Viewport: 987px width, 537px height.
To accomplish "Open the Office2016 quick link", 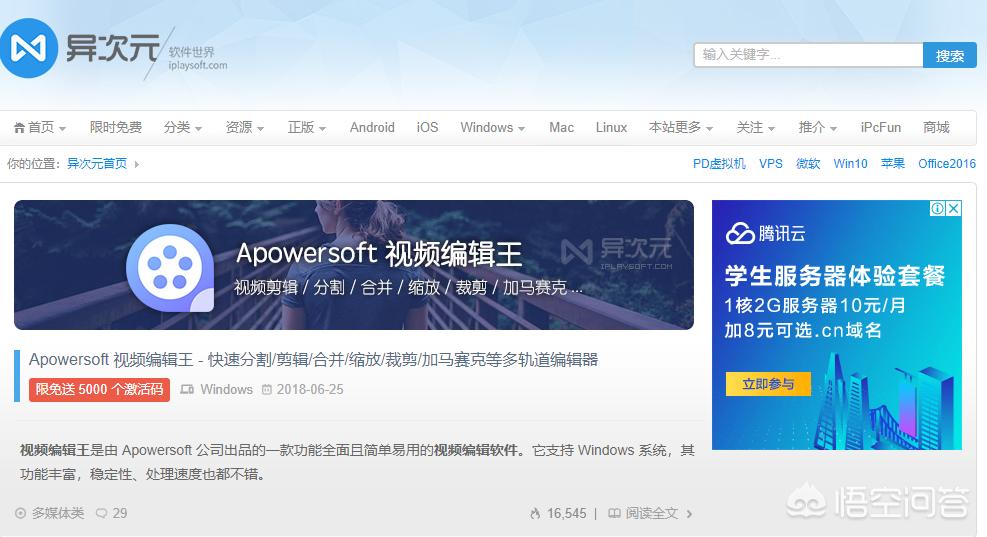I will pyautogui.click(x=947, y=164).
